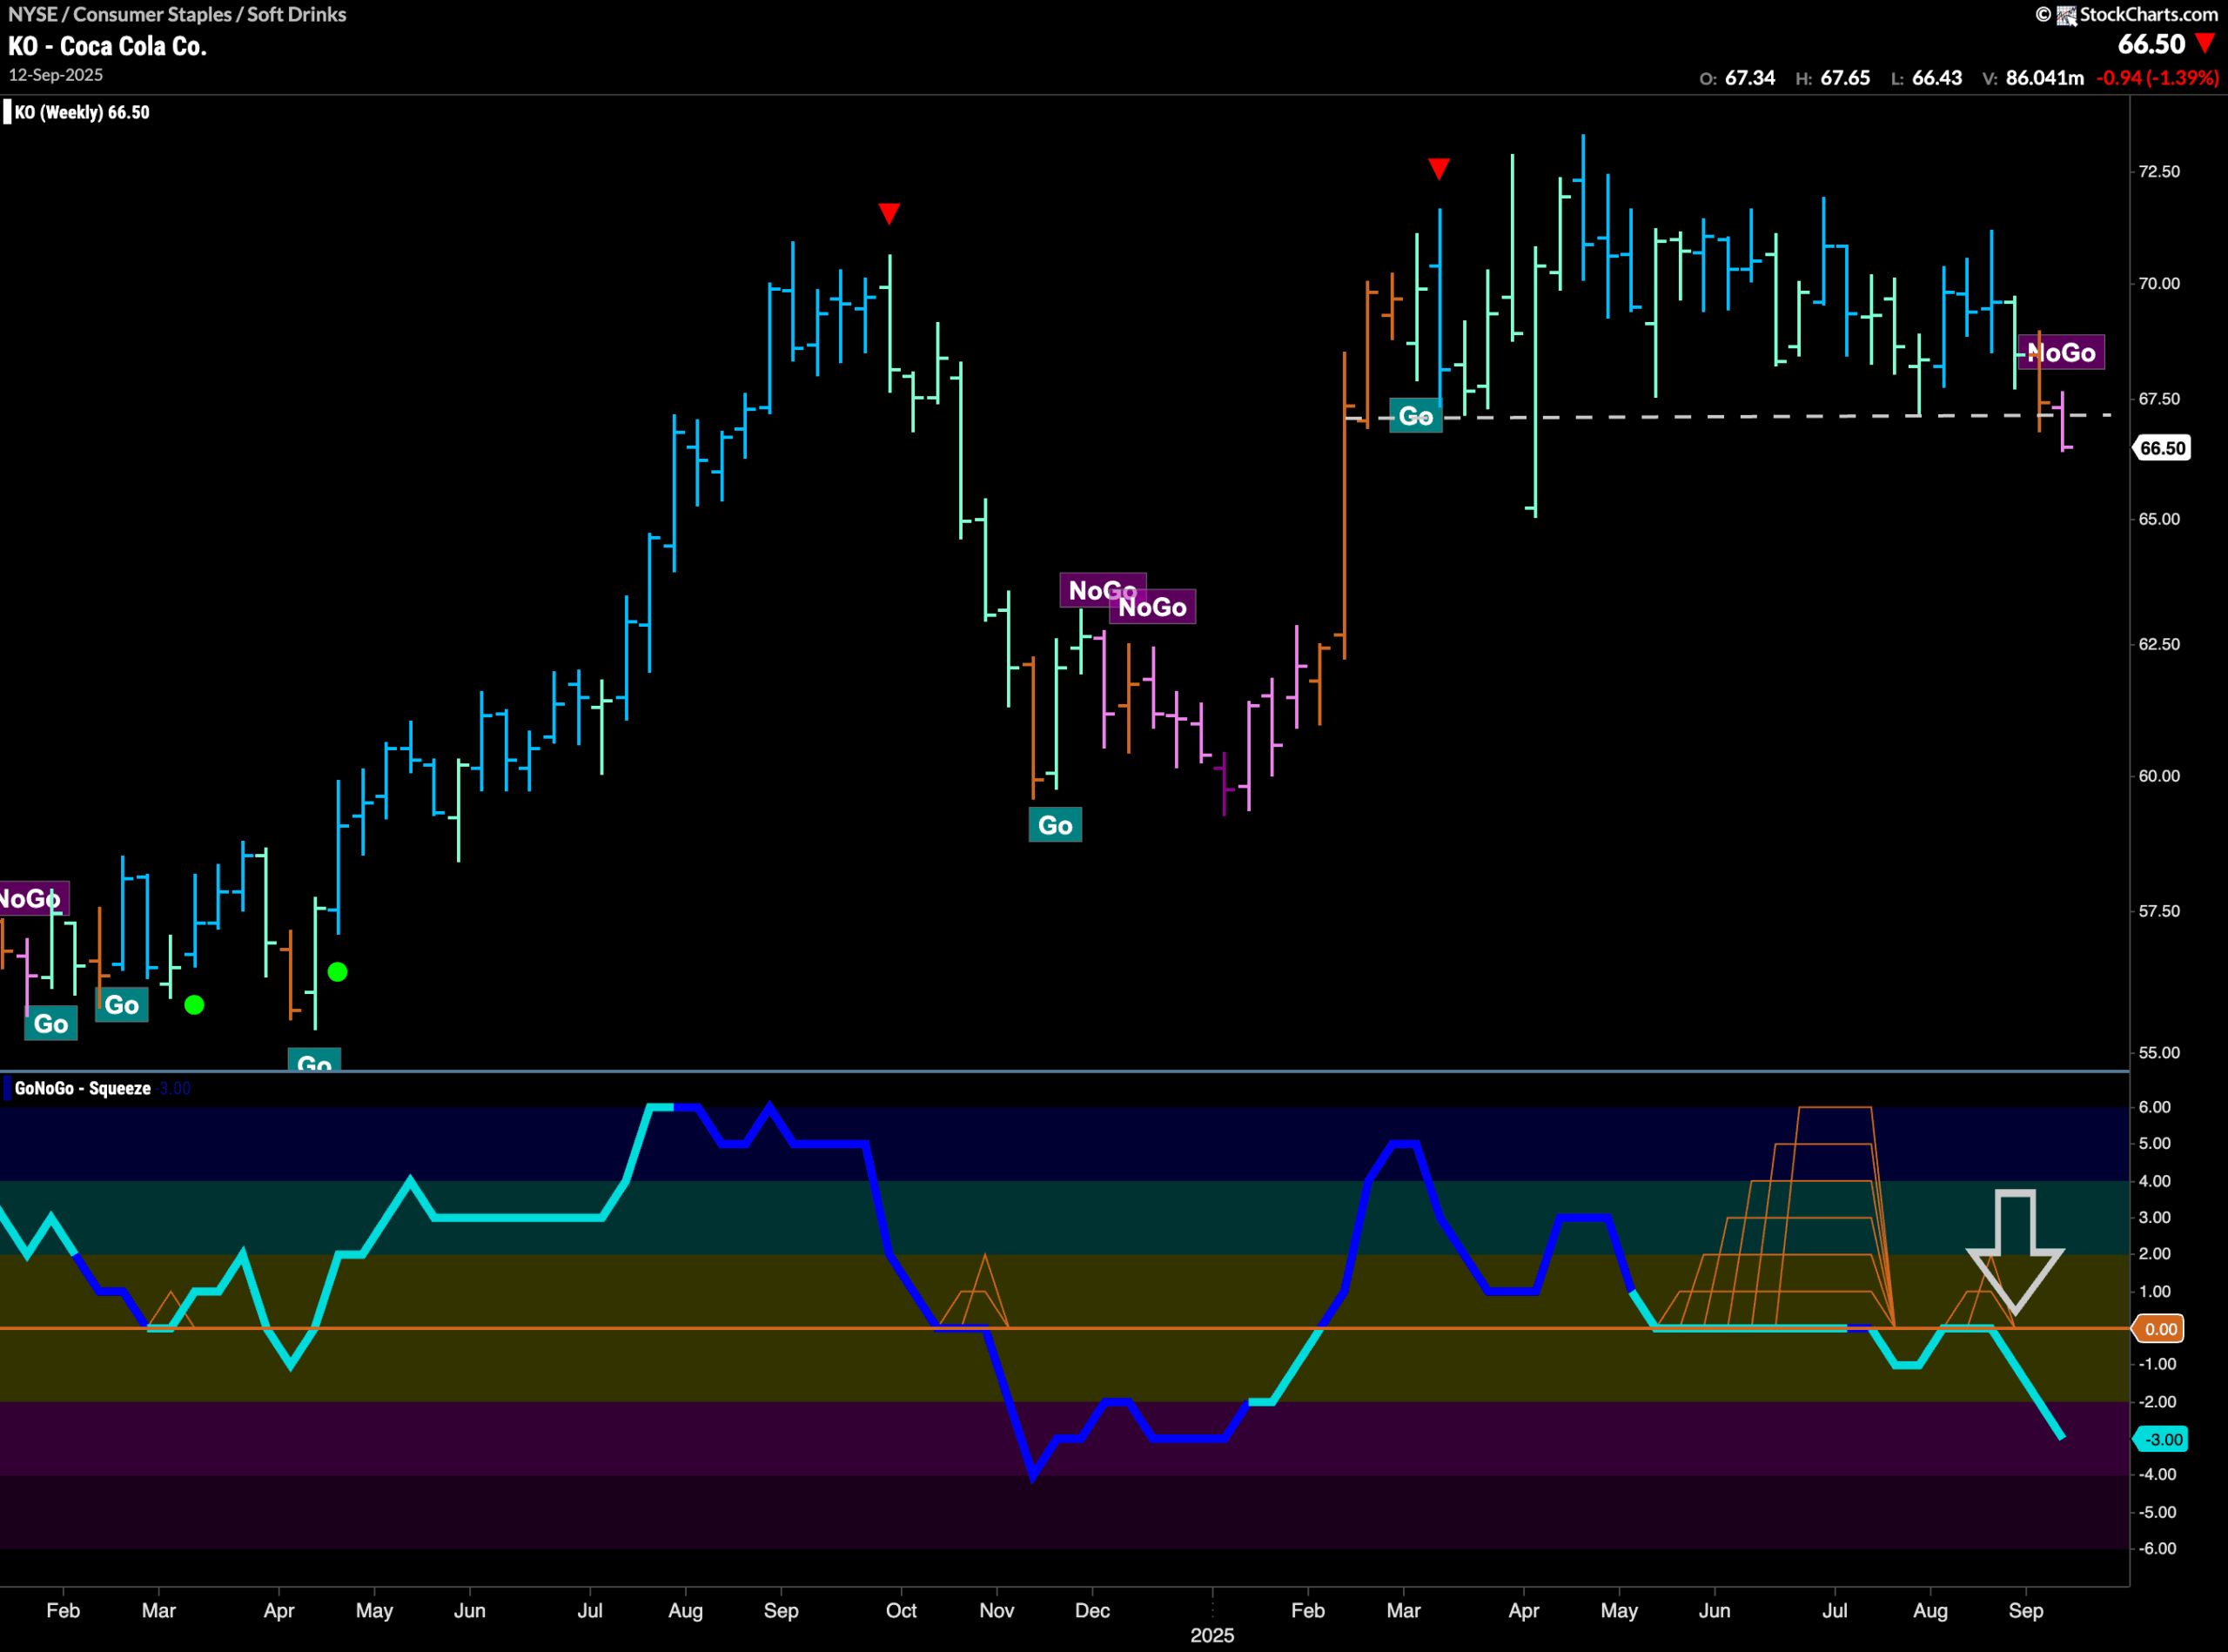Click the red triangle marker above the September 2024 peak
Image resolution: width=2228 pixels, height=1652 pixels.
click(889, 213)
